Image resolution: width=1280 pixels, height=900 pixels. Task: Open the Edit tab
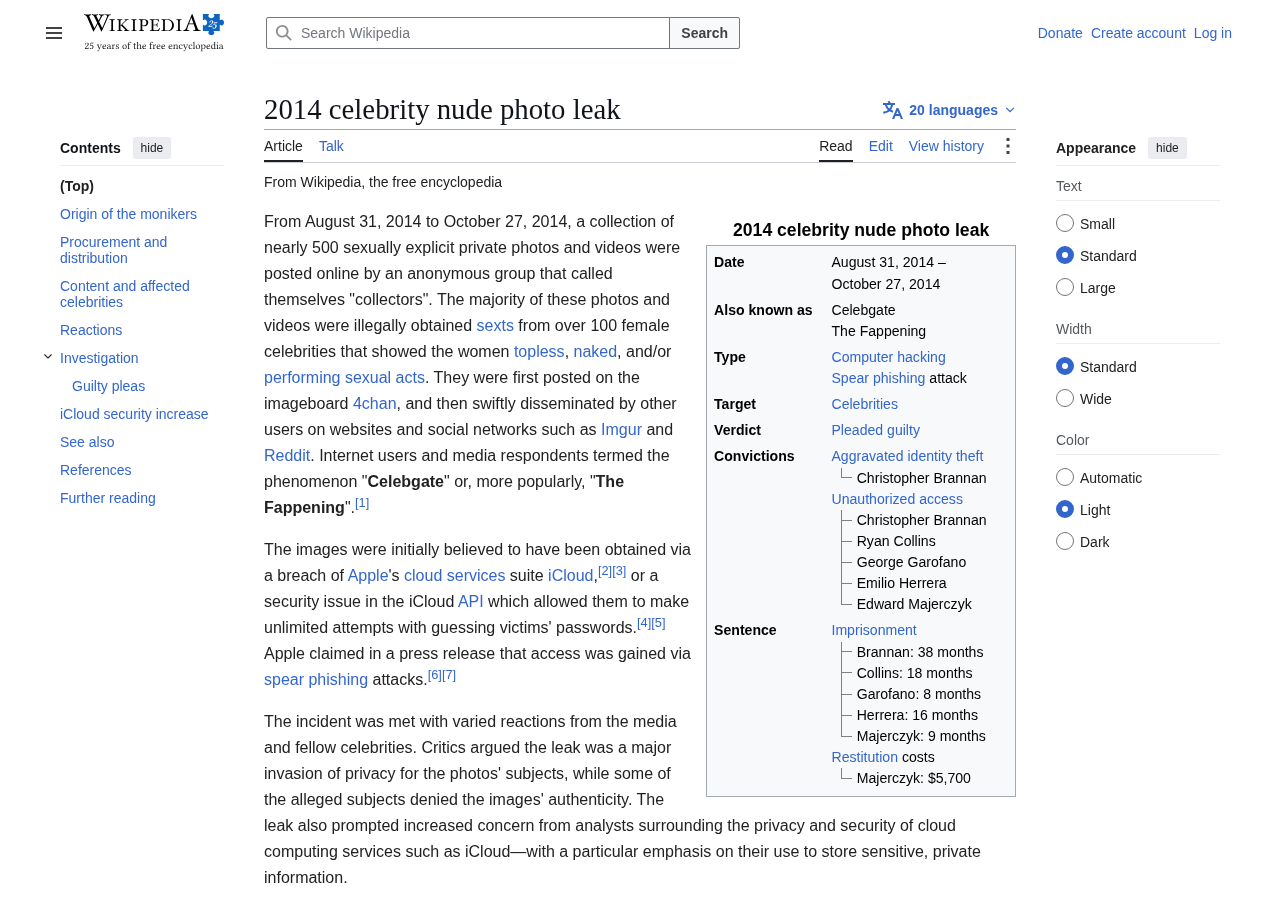coord(881,146)
